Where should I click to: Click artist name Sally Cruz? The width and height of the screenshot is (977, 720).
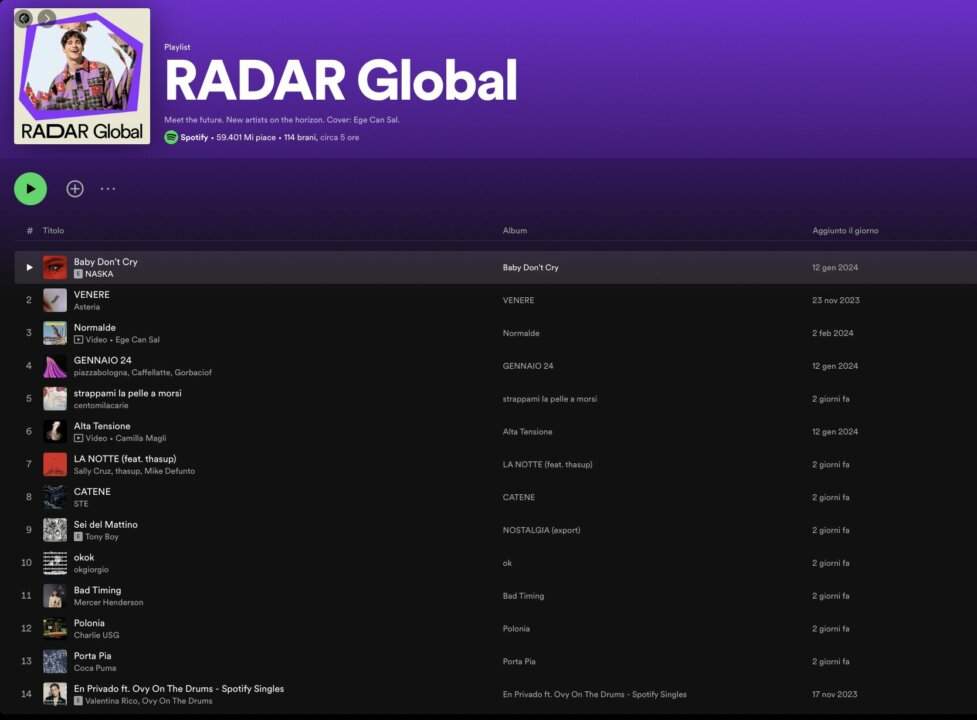pos(89,470)
